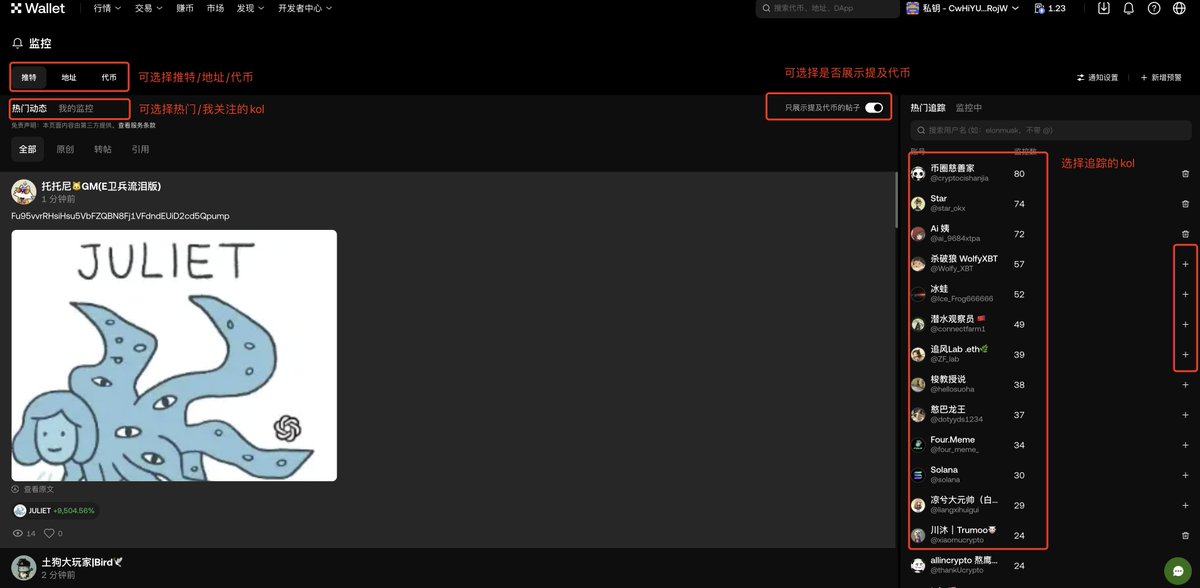
Task: Delete Star from monitoring via trash icon
Action: [1185, 204]
